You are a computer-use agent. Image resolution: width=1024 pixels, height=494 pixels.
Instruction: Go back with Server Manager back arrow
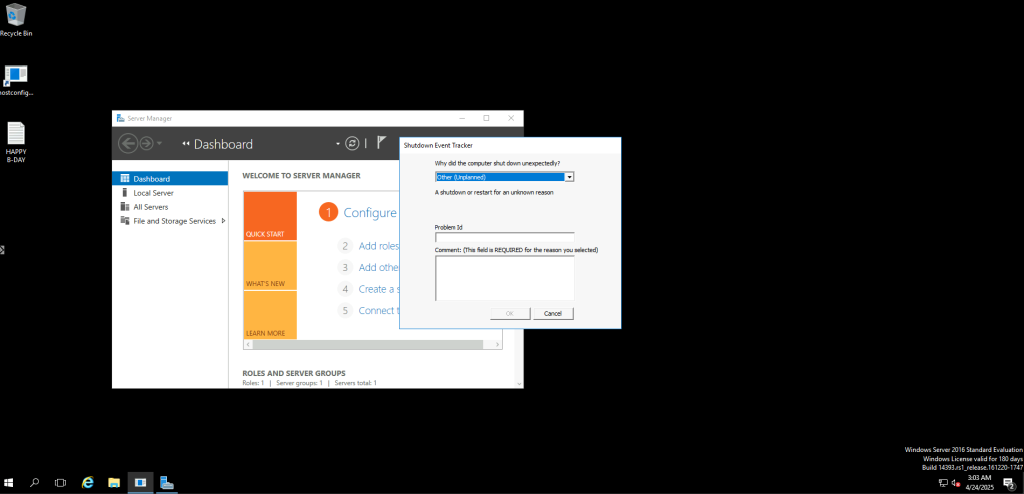(x=128, y=144)
